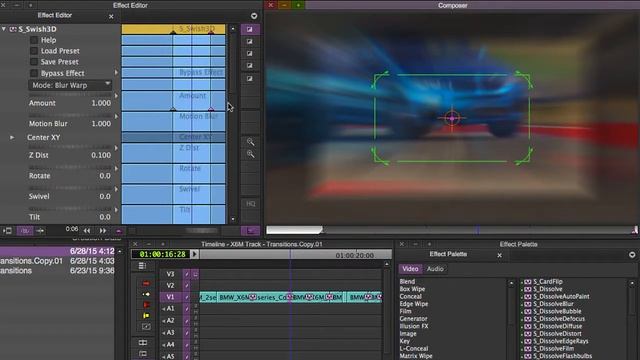Click the fast-forward keyframe button in Effect Editor
Image resolution: width=640 pixels, height=360 pixels.
[x=102, y=231]
